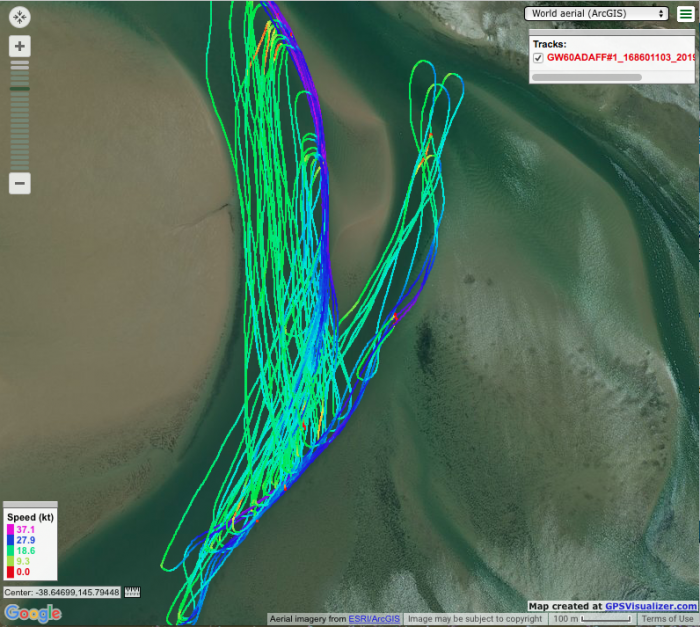
Task: Click the ruler measure icon beside coordinates
Action: coord(132,592)
